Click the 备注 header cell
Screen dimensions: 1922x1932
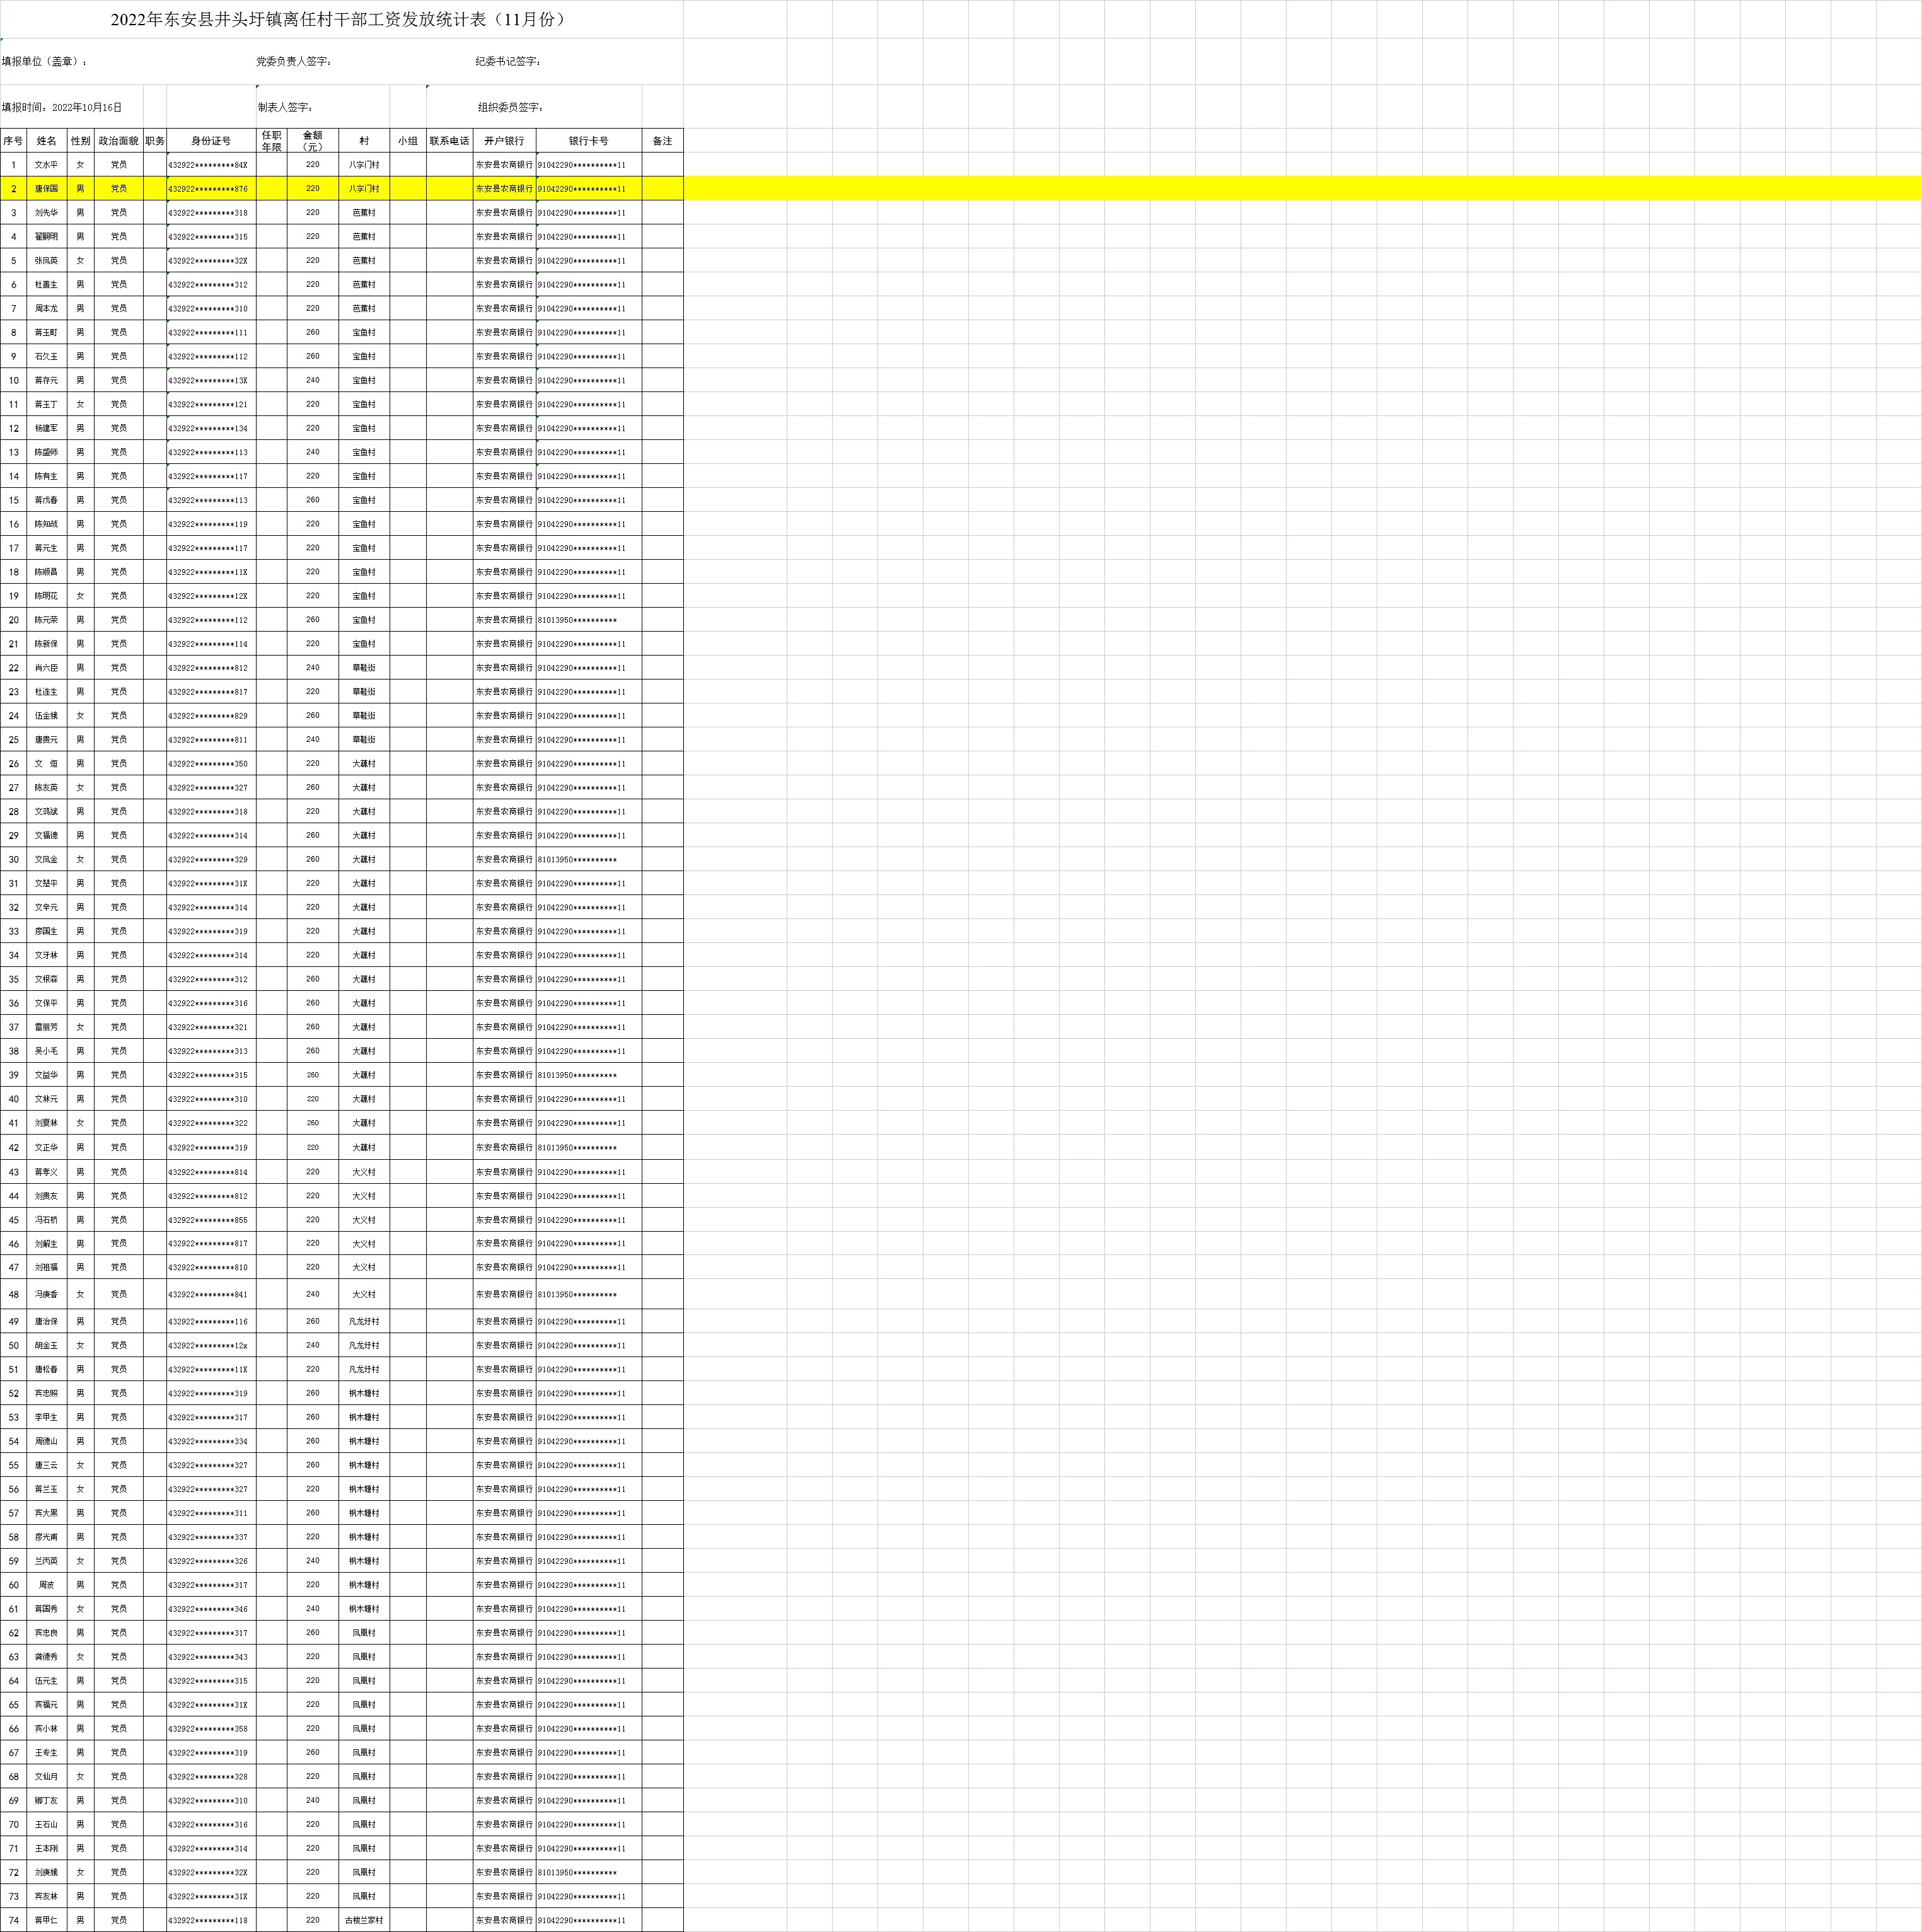pos(662,141)
